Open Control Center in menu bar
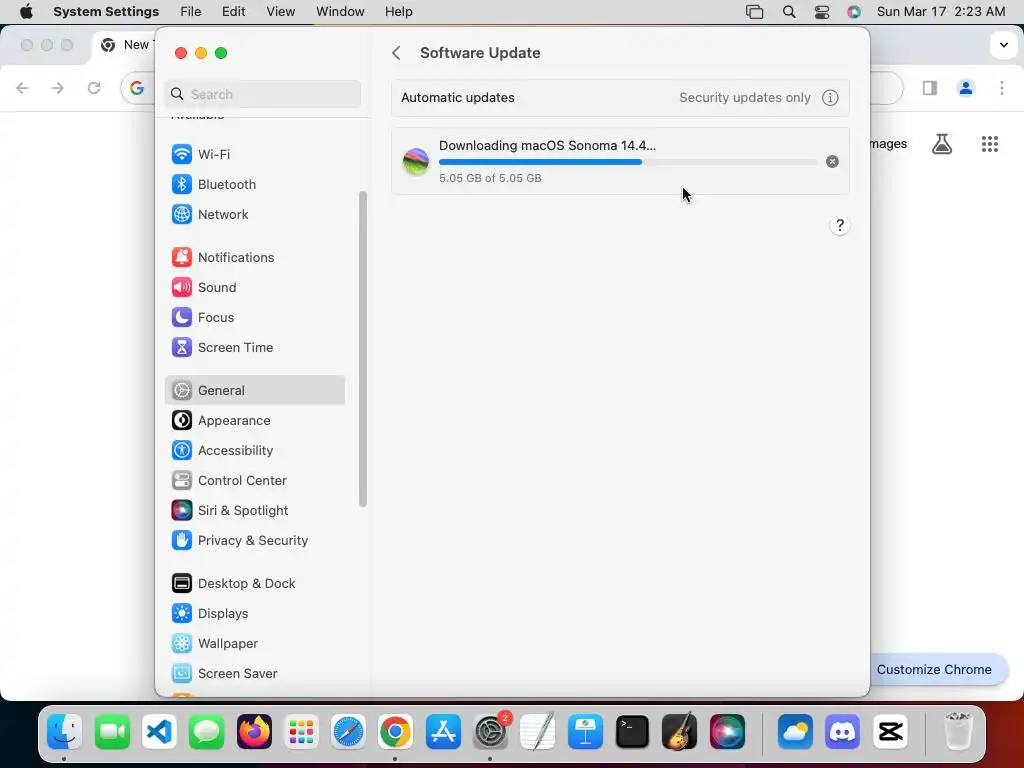Viewport: 1024px width, 768px height. point(822,12)
